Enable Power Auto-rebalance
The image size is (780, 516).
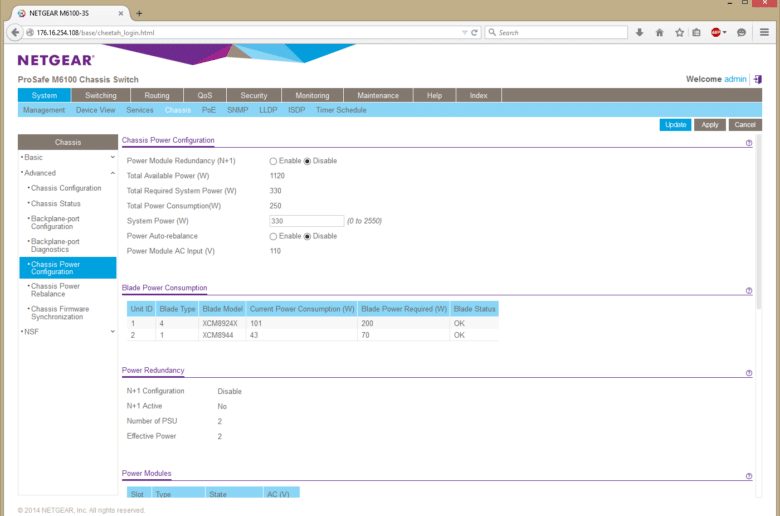273,236
